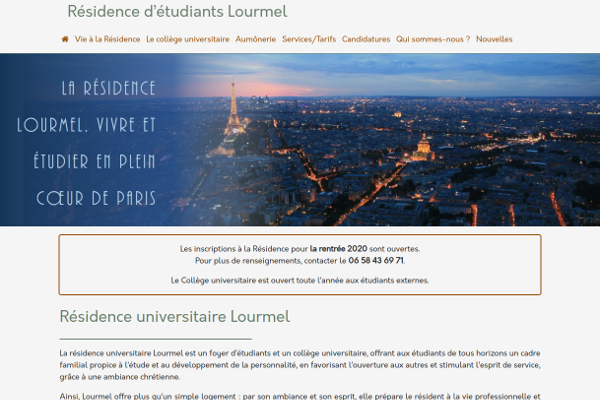Go to the Nouvelles section
This screenshot has width=600, height=400.
(494, 39)
